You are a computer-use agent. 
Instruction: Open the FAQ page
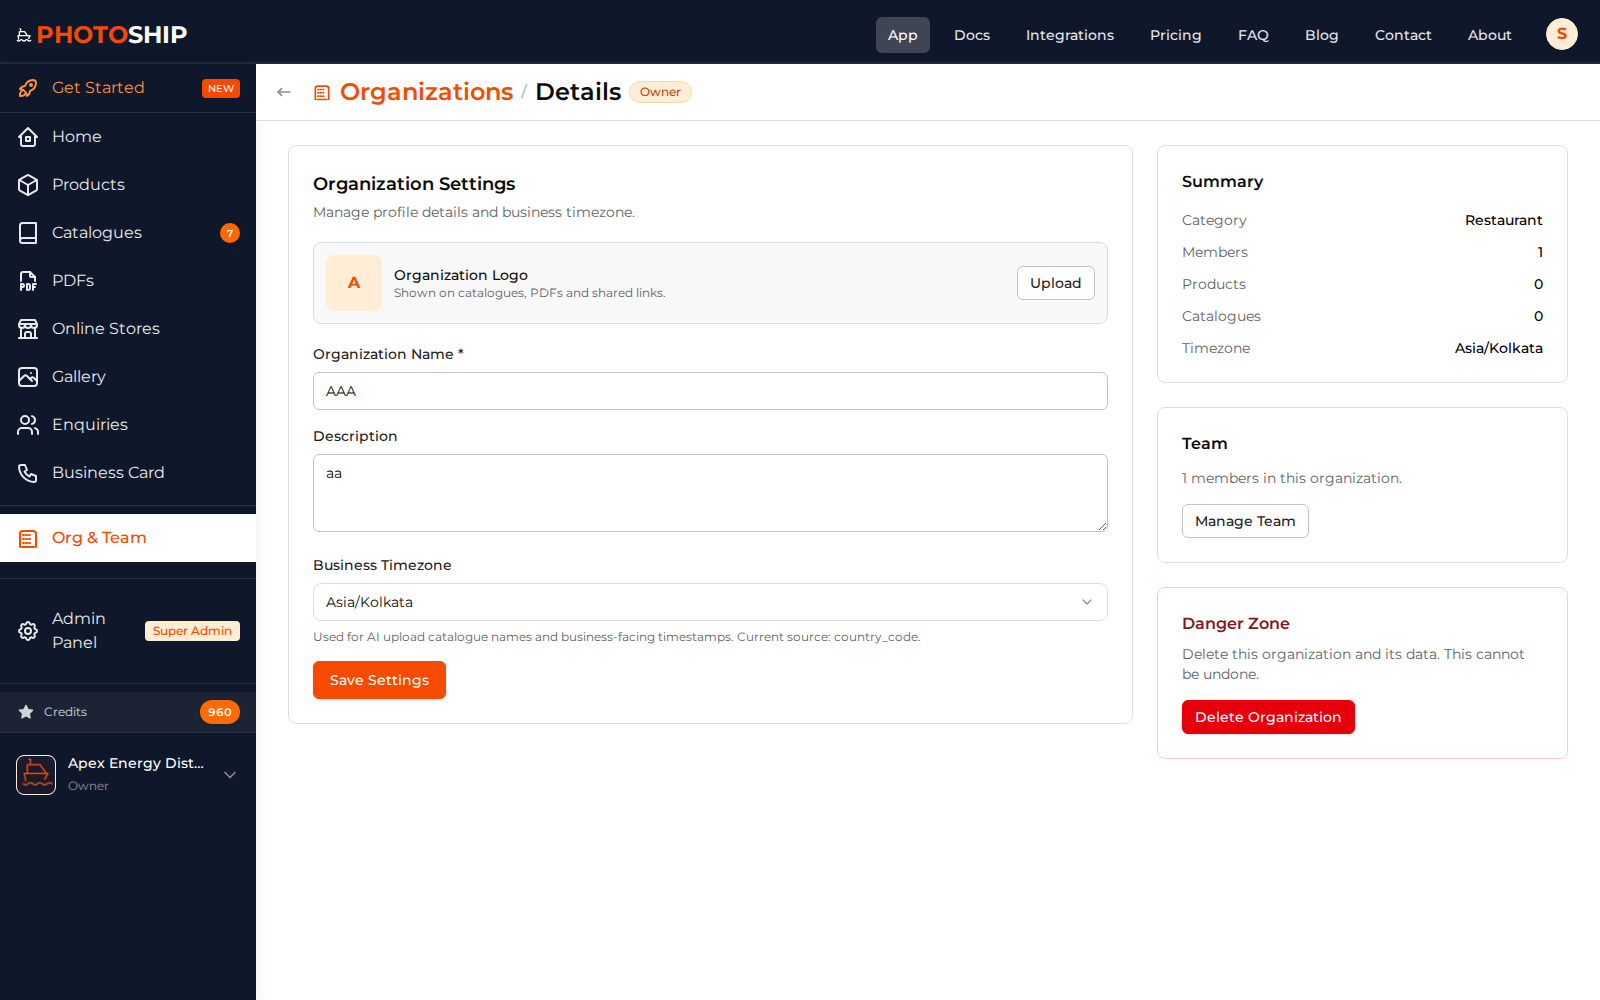point(1253,35)
